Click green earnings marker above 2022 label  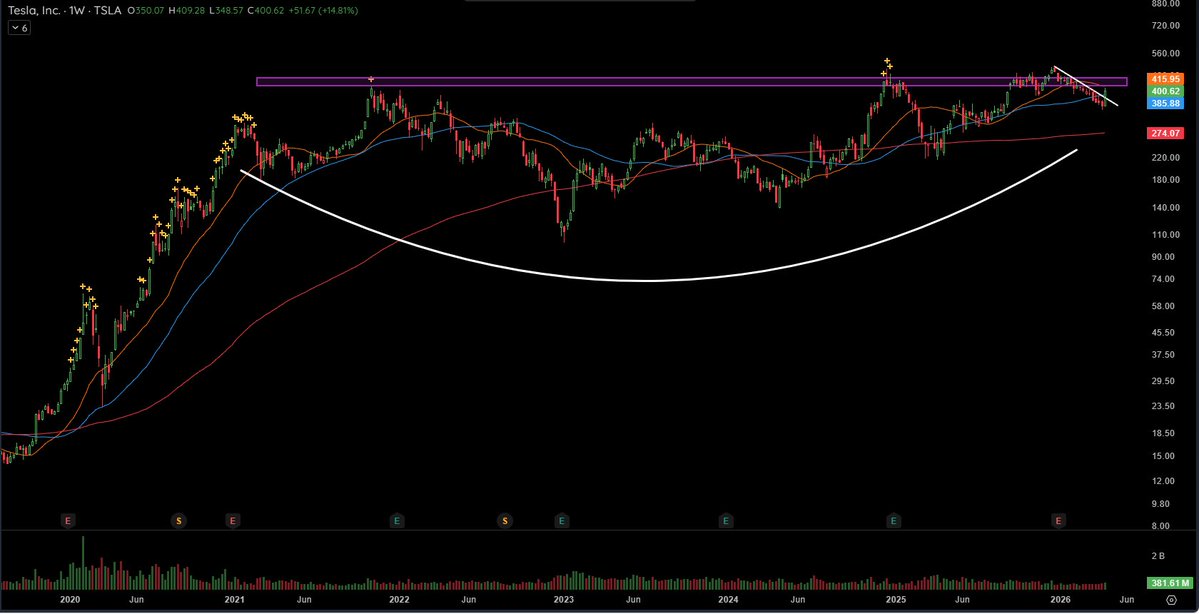pyautogui.click(x=397, y=521)
